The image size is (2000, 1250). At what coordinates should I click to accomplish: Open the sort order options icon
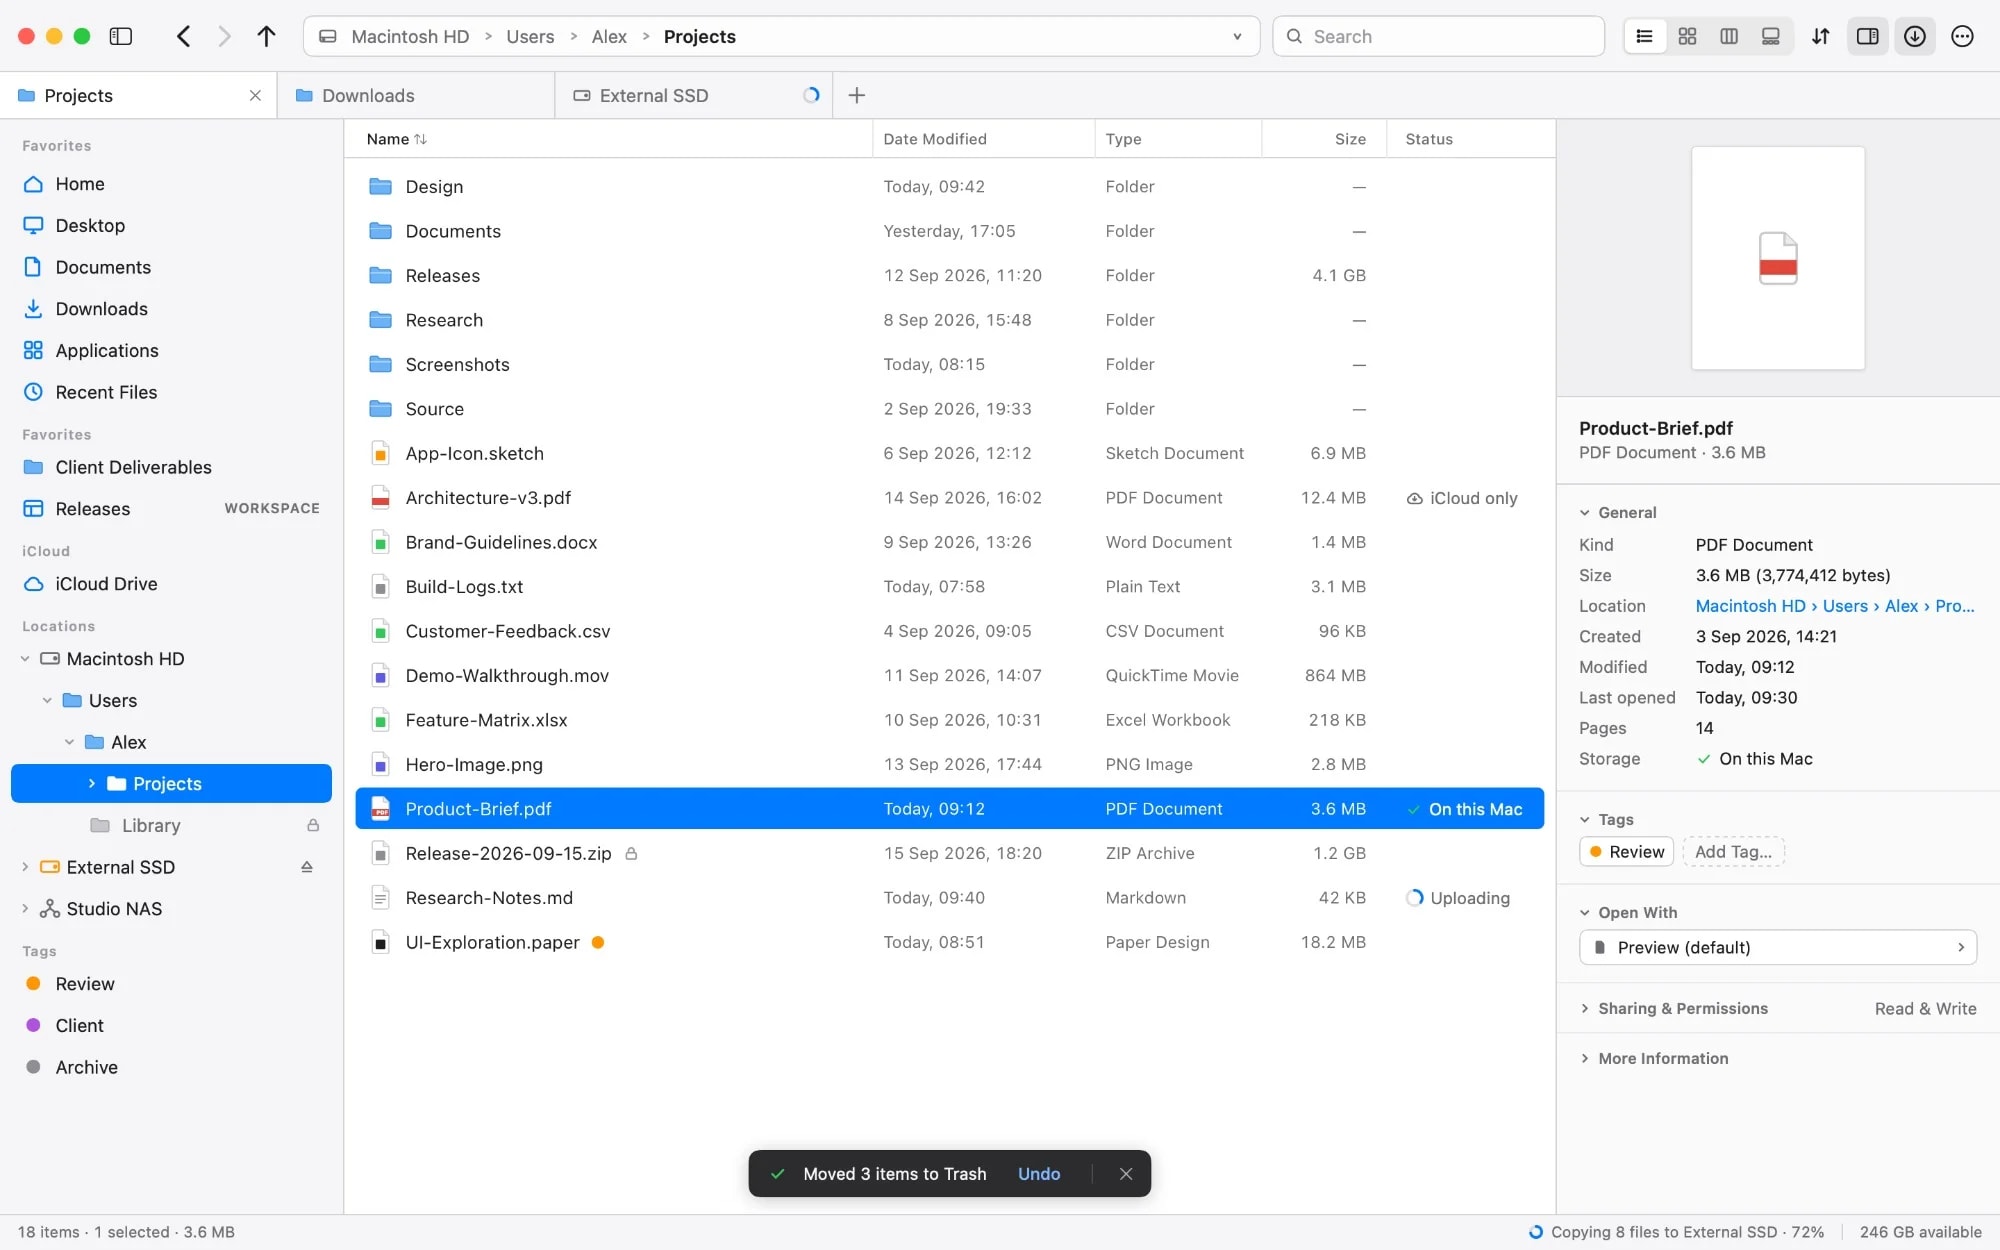click(x=1821, y=36)
